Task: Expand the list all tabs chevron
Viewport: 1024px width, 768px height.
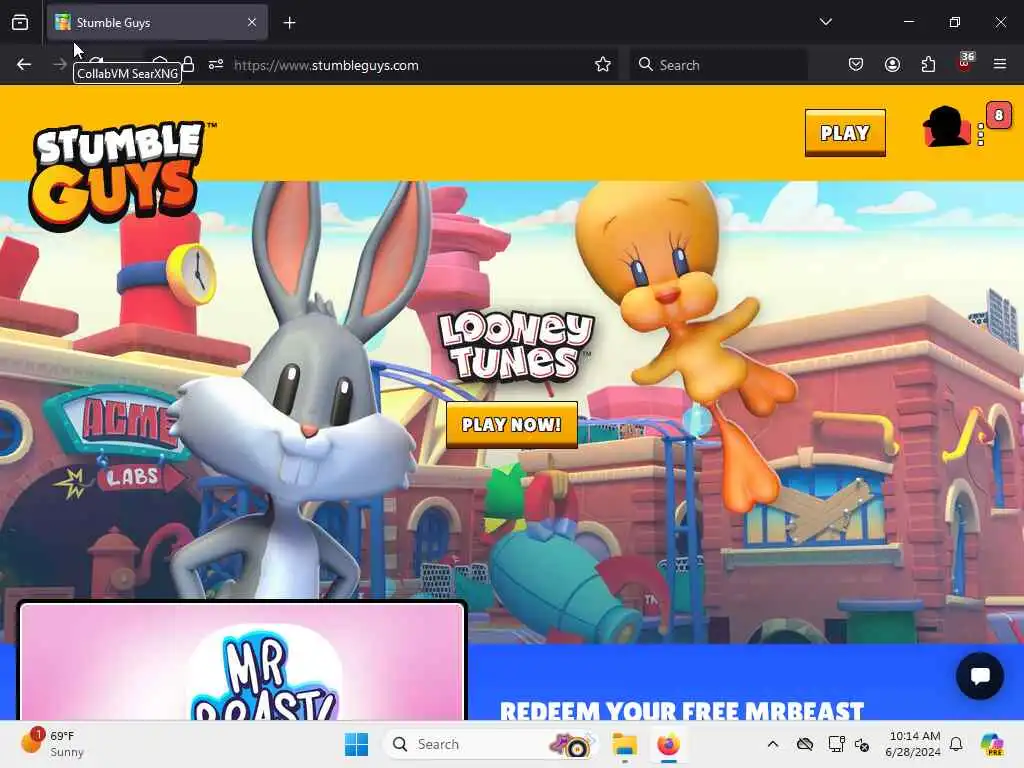Action: (x=825, y=22)
